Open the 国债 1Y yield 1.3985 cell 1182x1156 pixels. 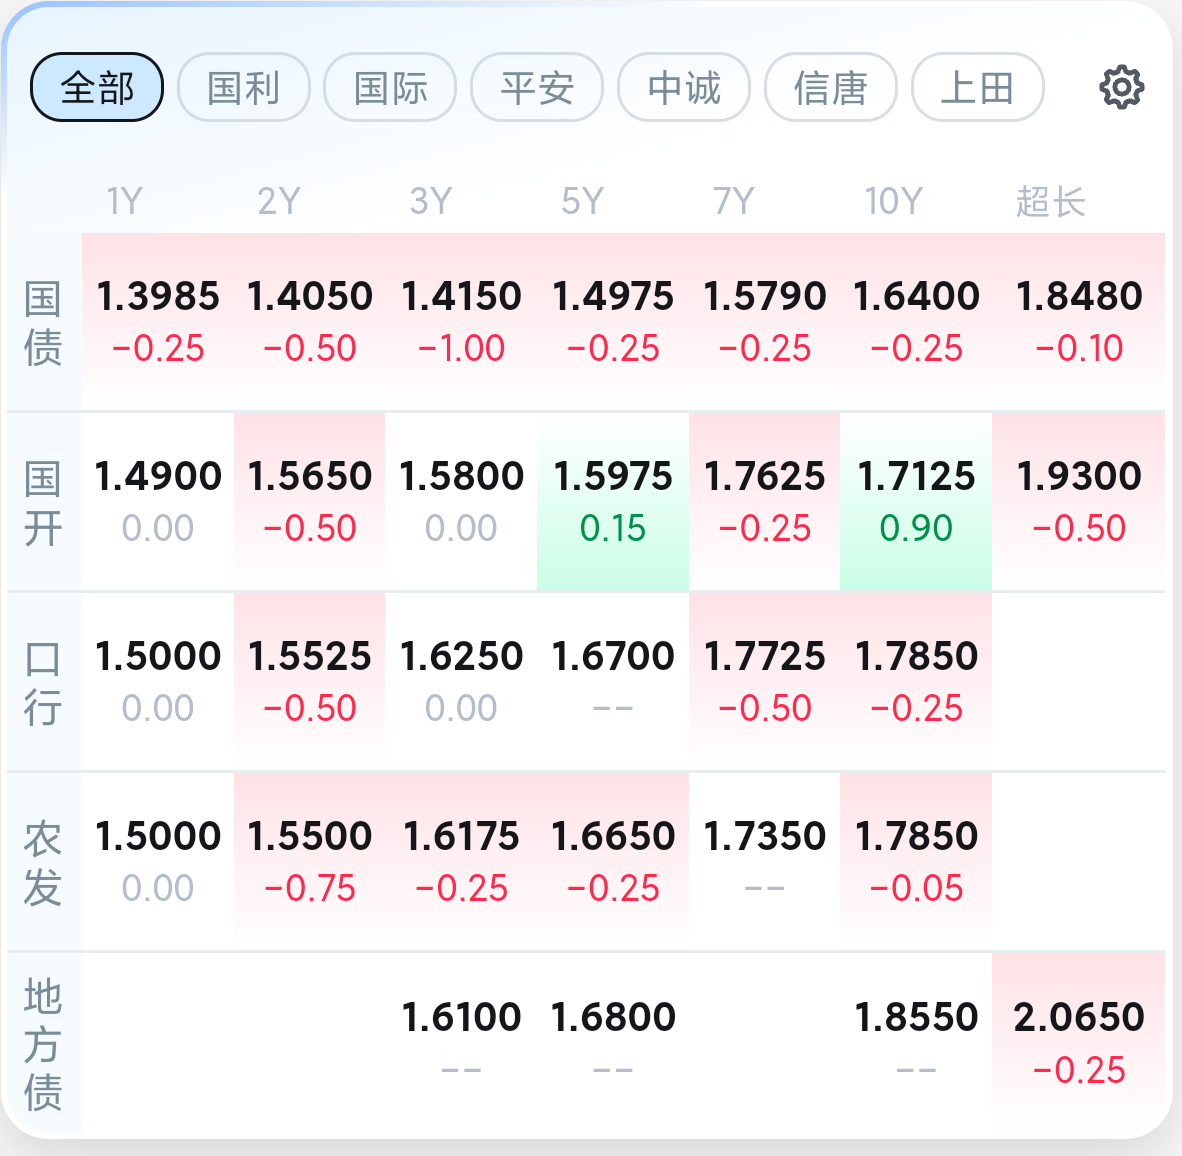point(158,320)
